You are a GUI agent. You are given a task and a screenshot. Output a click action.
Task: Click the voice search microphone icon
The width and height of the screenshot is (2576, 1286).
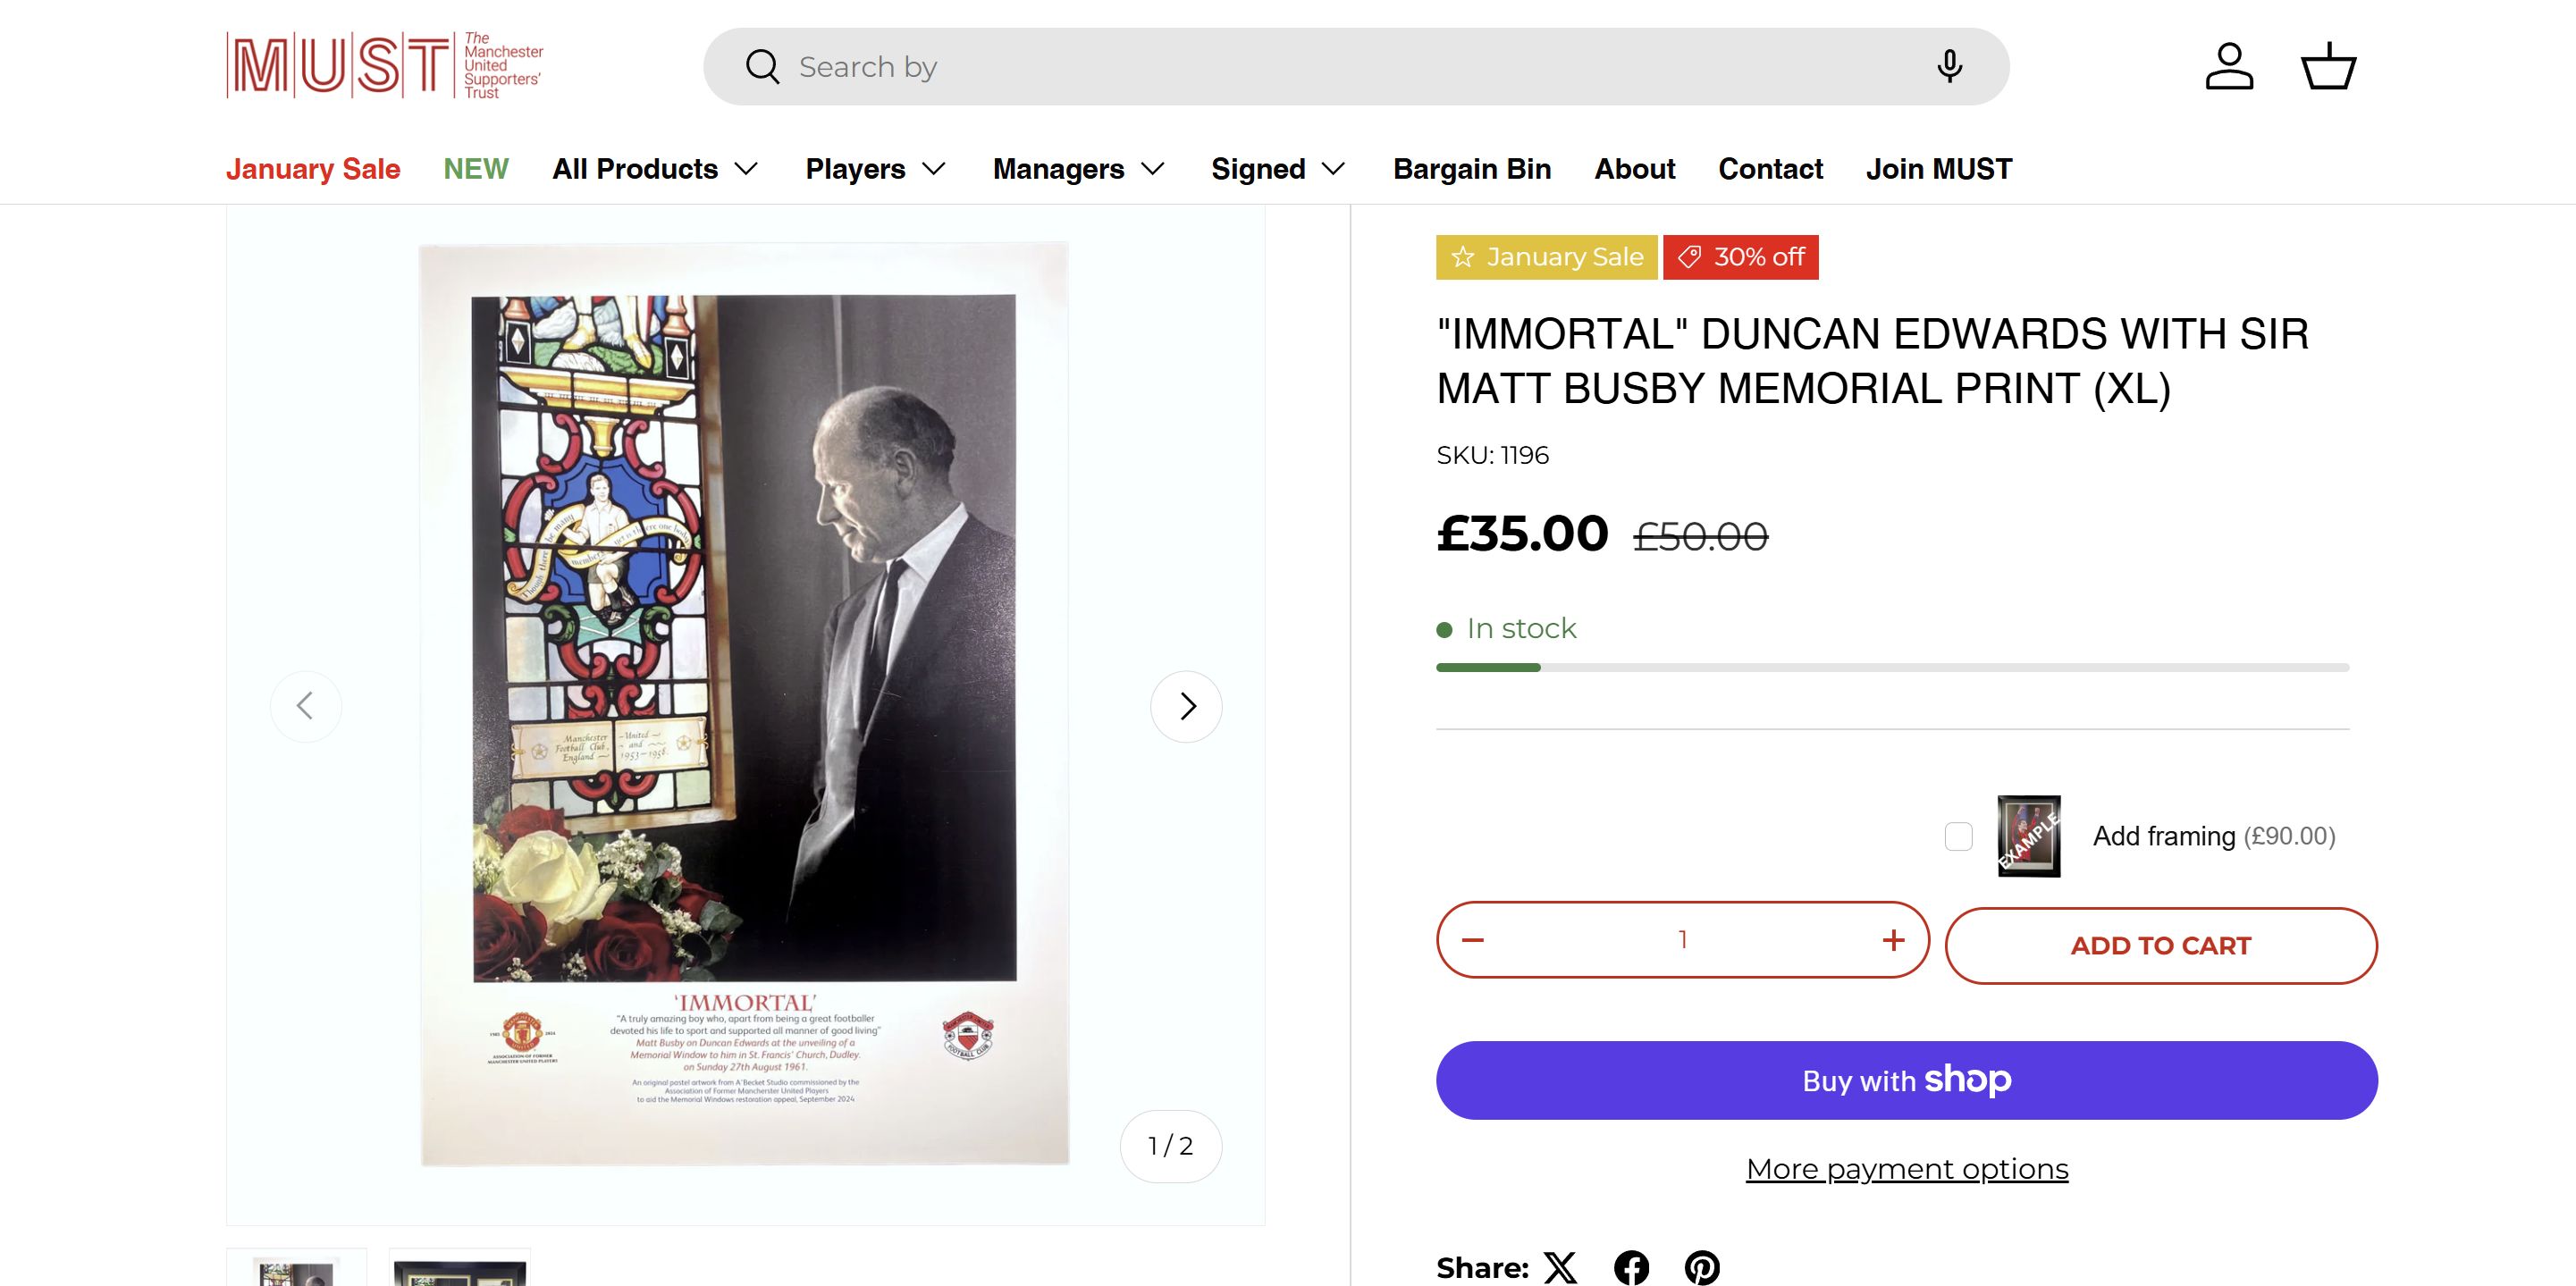point(1948,66)
